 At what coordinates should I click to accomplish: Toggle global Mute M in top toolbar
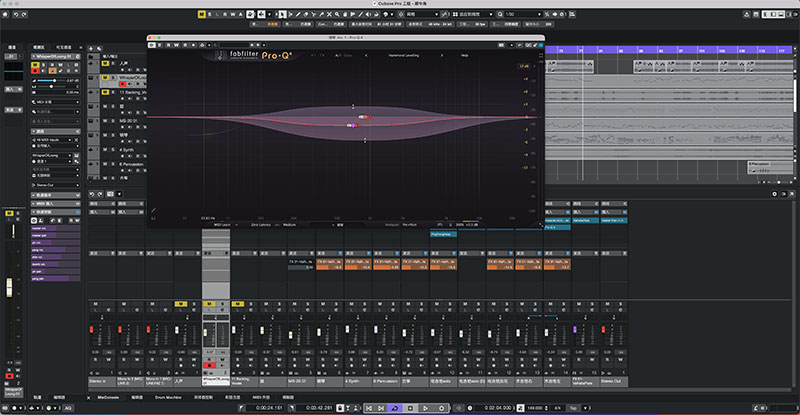pos(202,14)
